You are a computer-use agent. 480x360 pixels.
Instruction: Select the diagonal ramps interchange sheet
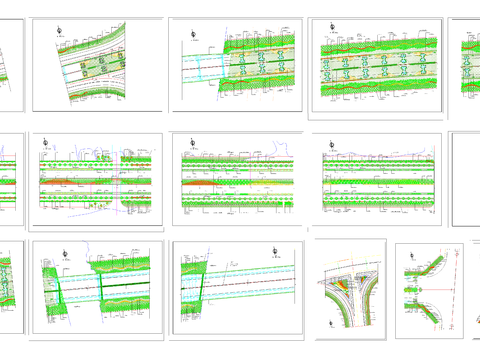pyautogui.click(x=429, y=291)
